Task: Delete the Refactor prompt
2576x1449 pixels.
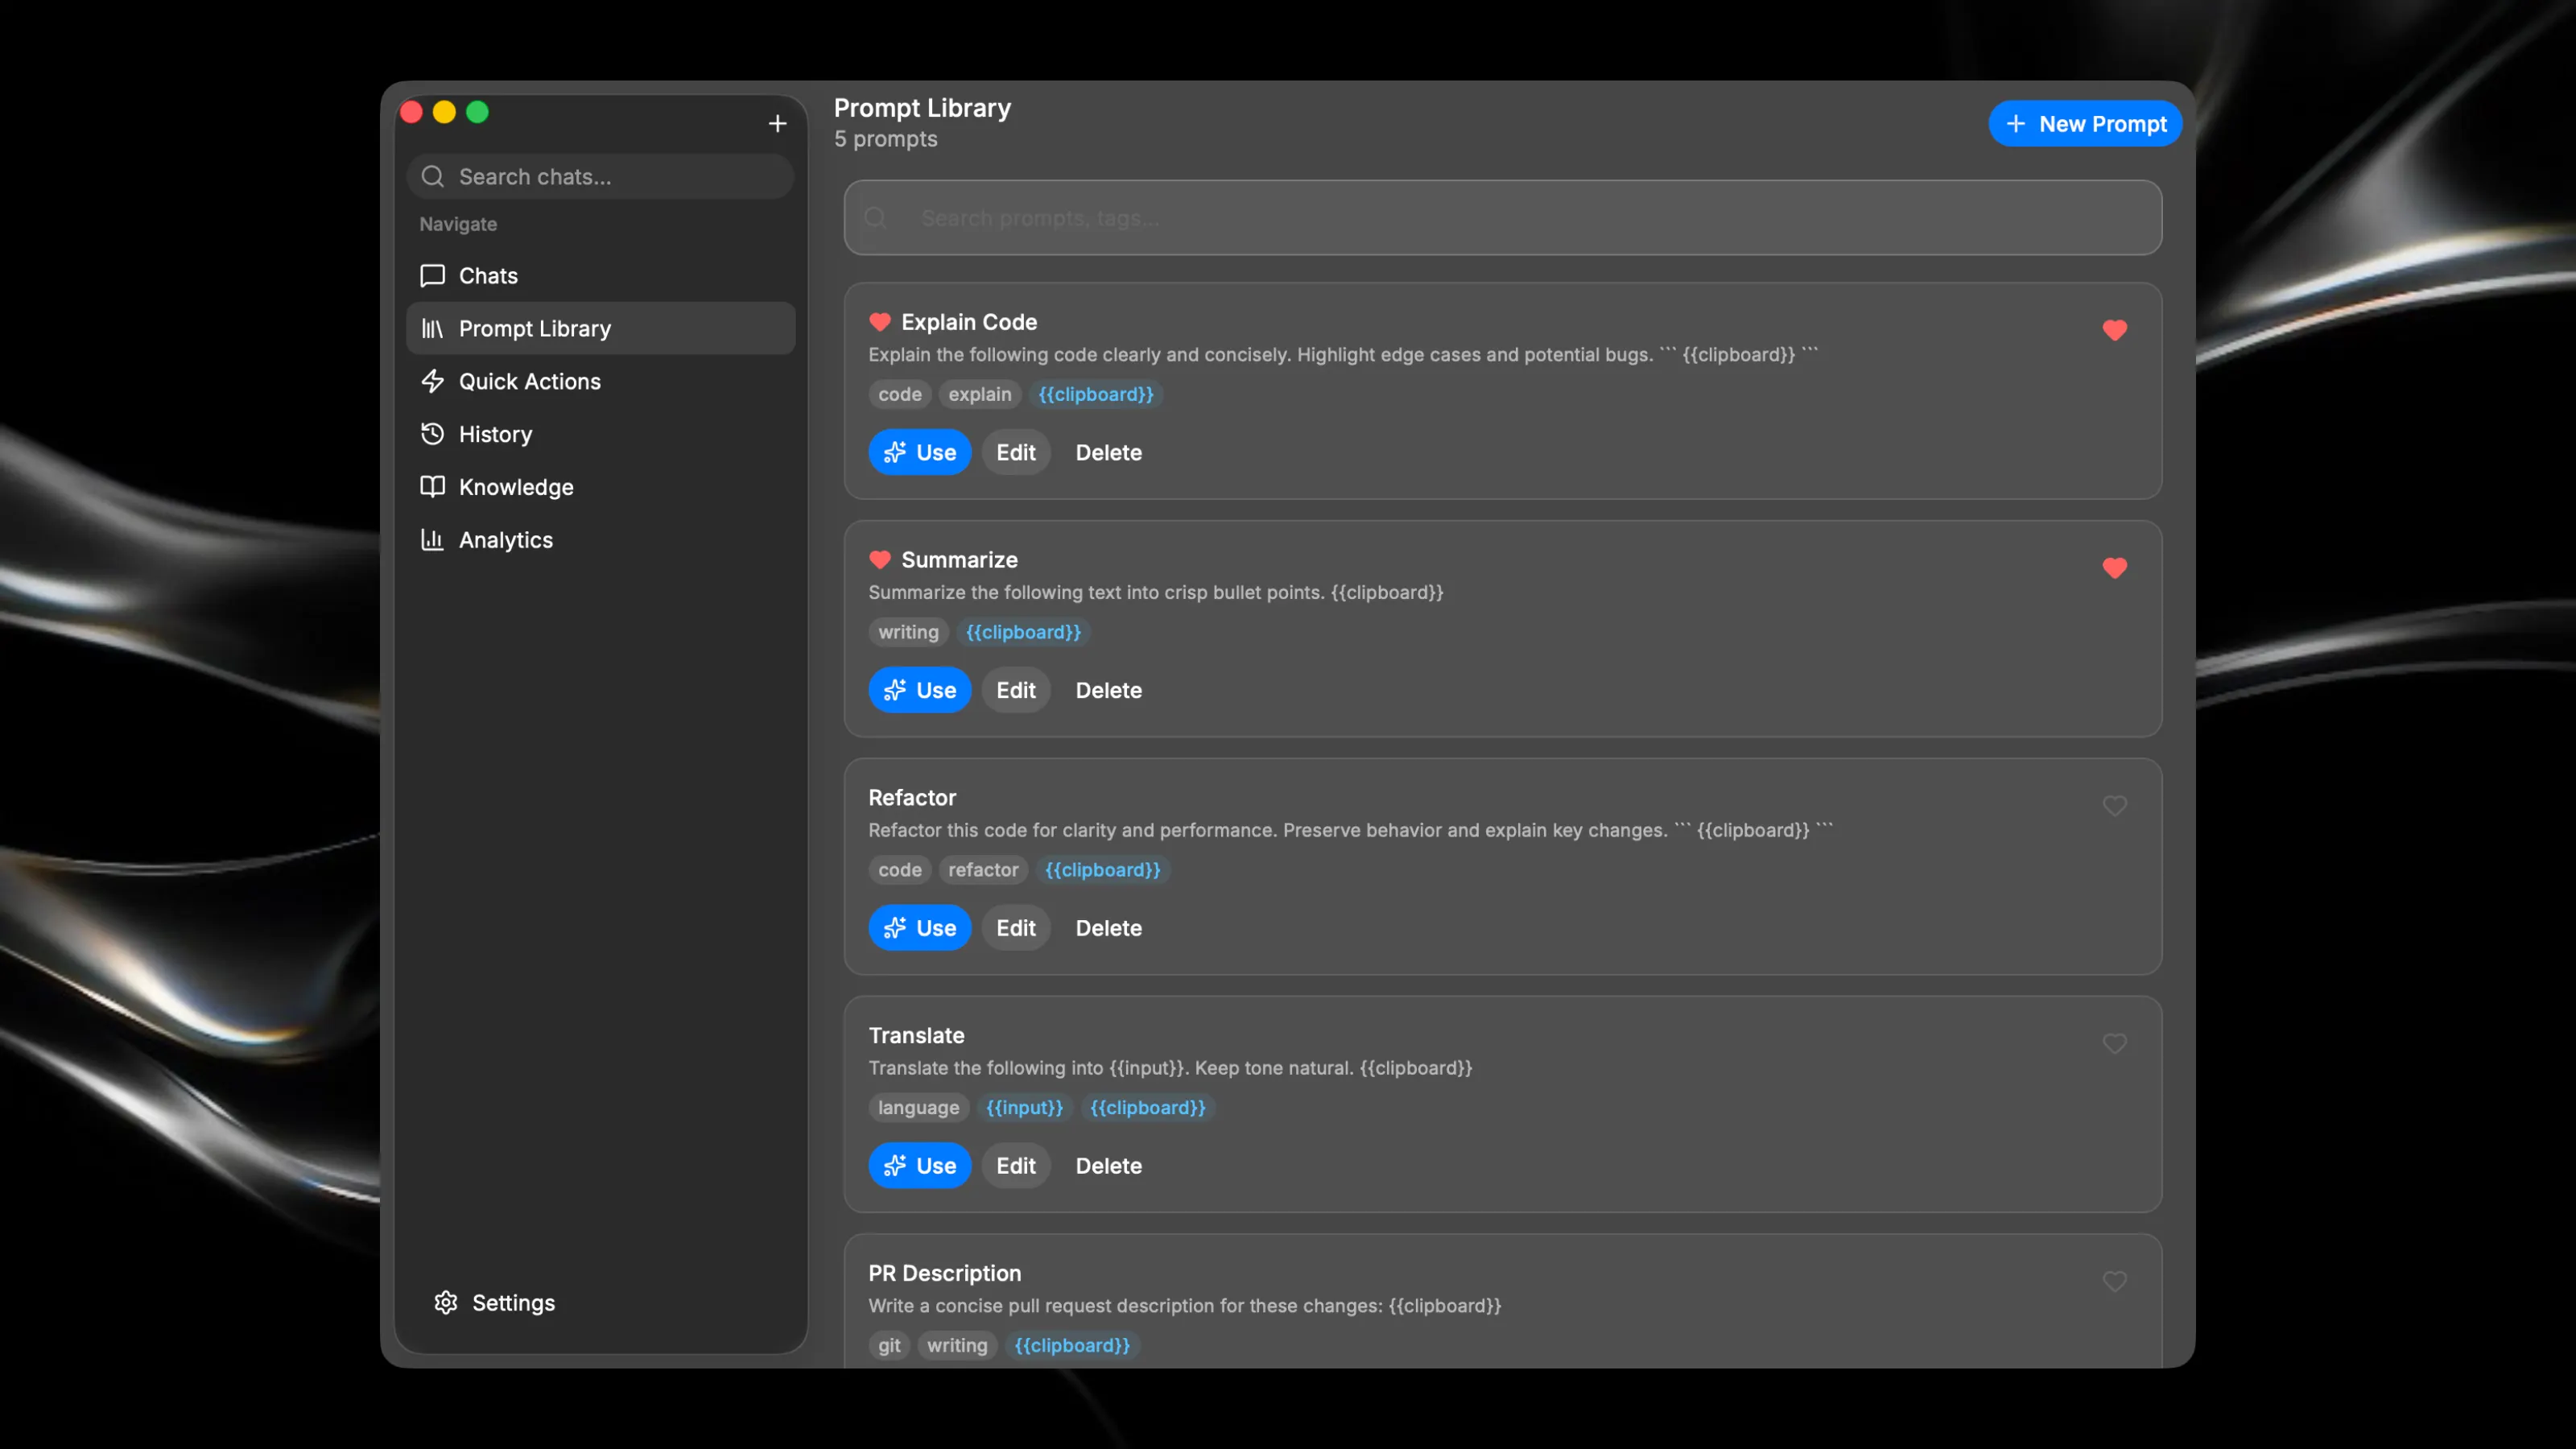Action: (x=1108, y=928)
